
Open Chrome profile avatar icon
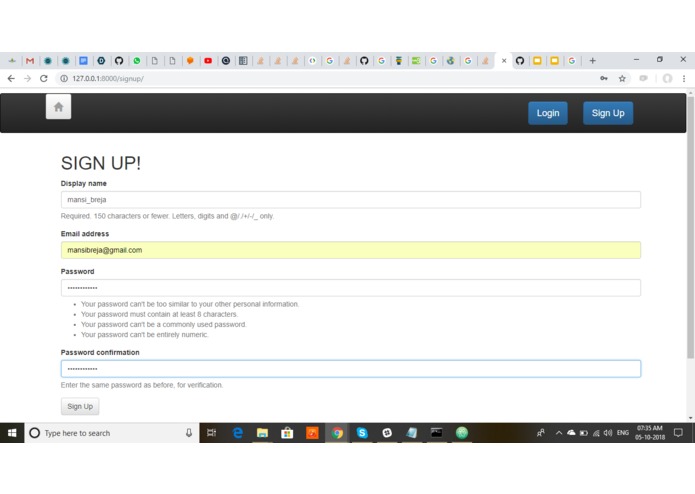tap(667, 78)
